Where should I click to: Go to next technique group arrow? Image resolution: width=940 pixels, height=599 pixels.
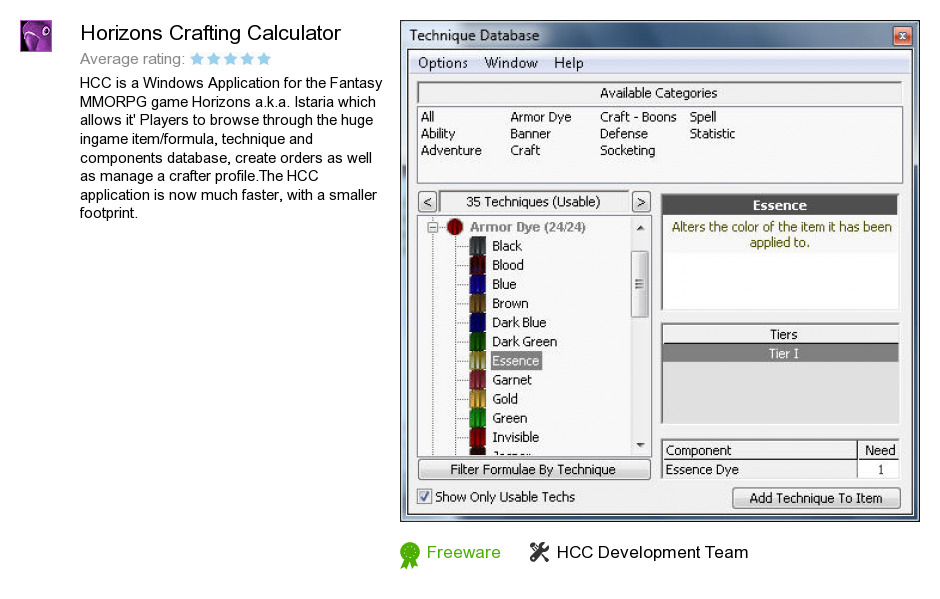pos(641,202)
